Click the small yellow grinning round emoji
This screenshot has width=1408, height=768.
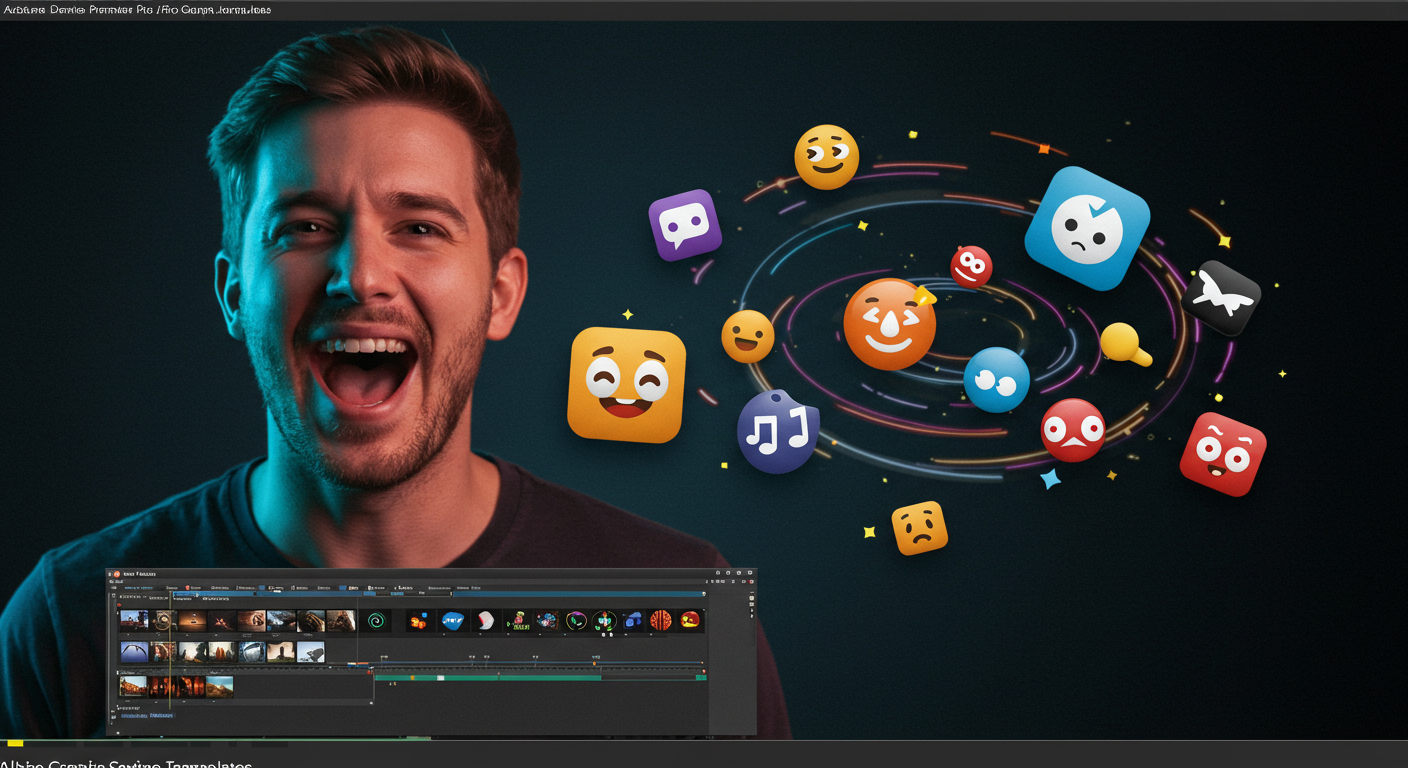(x=748, y=336)
